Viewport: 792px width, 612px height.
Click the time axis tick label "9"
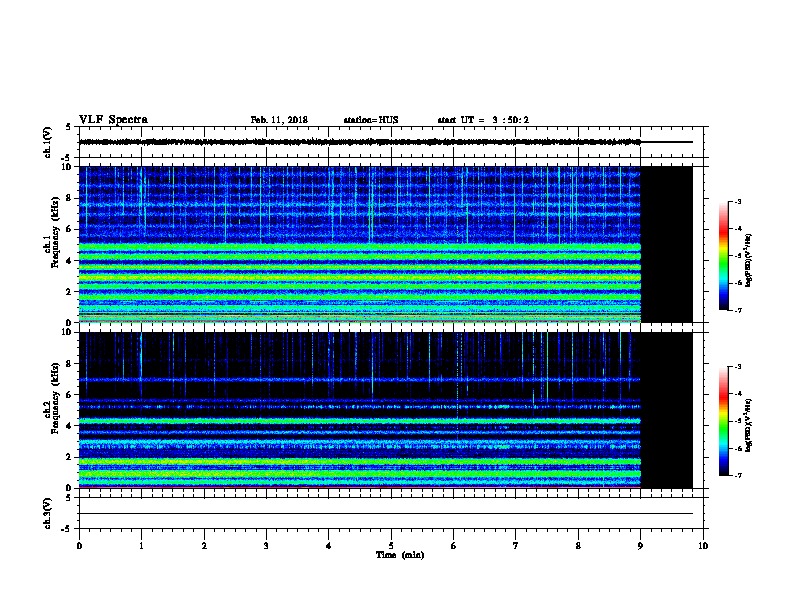click(640, 545)
